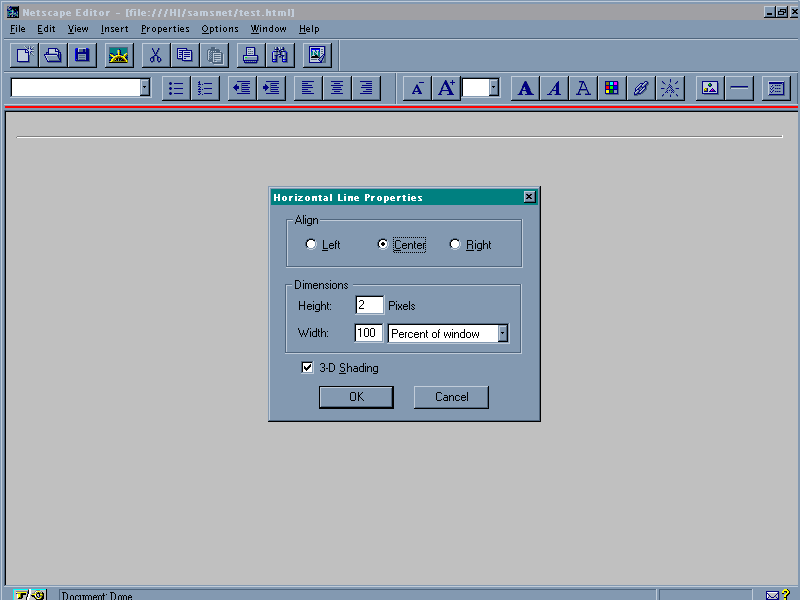Select the Left alignment radio button
800x600 pixels.
pos(311,245)
